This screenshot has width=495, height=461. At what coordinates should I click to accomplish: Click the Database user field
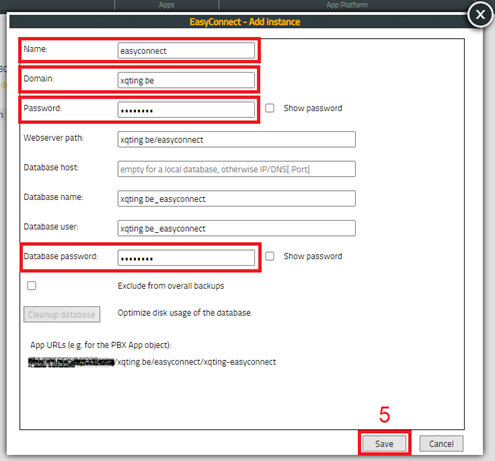(236, 228)
